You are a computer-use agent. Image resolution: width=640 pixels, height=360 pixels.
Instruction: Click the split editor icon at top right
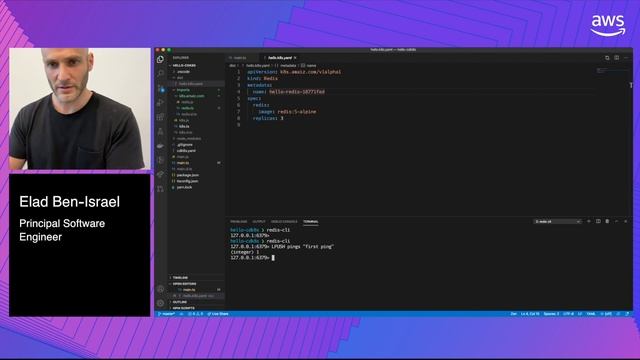616,58
